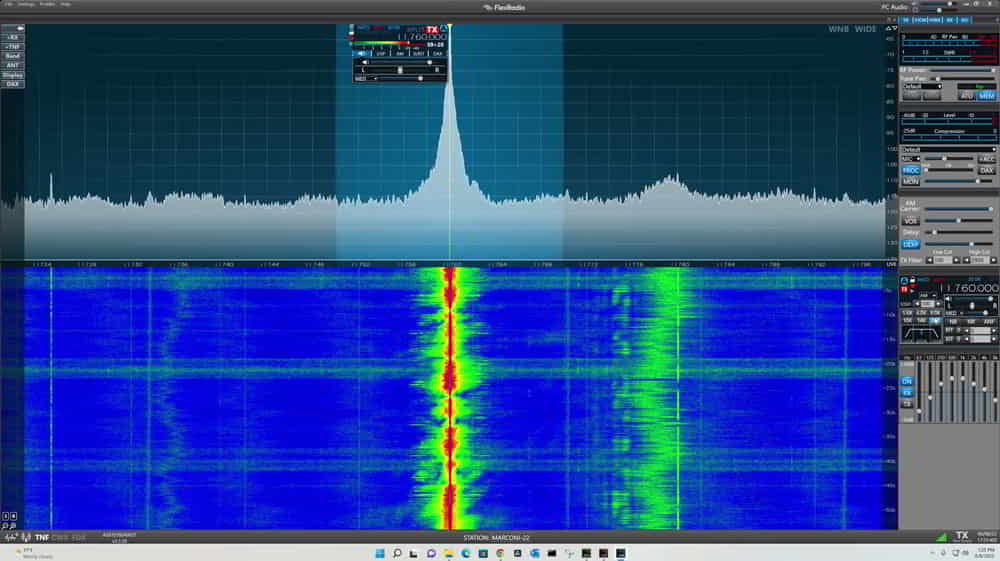Toggle the NB noise blanker in slice panel
Viewport: 1000px width, 561px height.
click(953, 322)
